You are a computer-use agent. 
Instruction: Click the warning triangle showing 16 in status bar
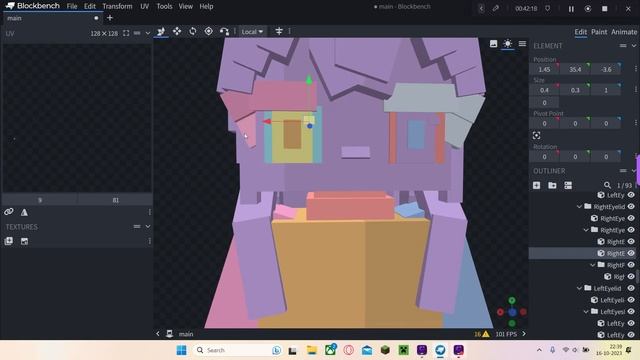pos(482,334)
